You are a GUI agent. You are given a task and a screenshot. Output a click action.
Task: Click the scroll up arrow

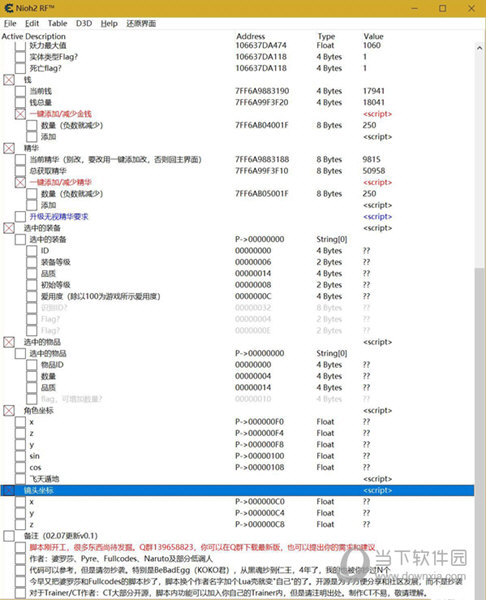tap(479, 48)
